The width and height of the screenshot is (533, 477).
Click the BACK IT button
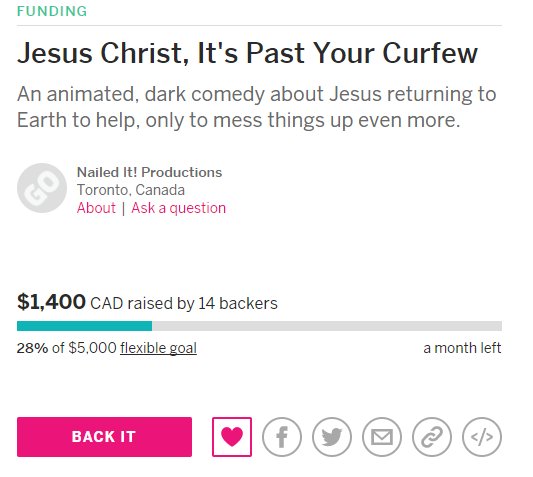click(104, 437)
